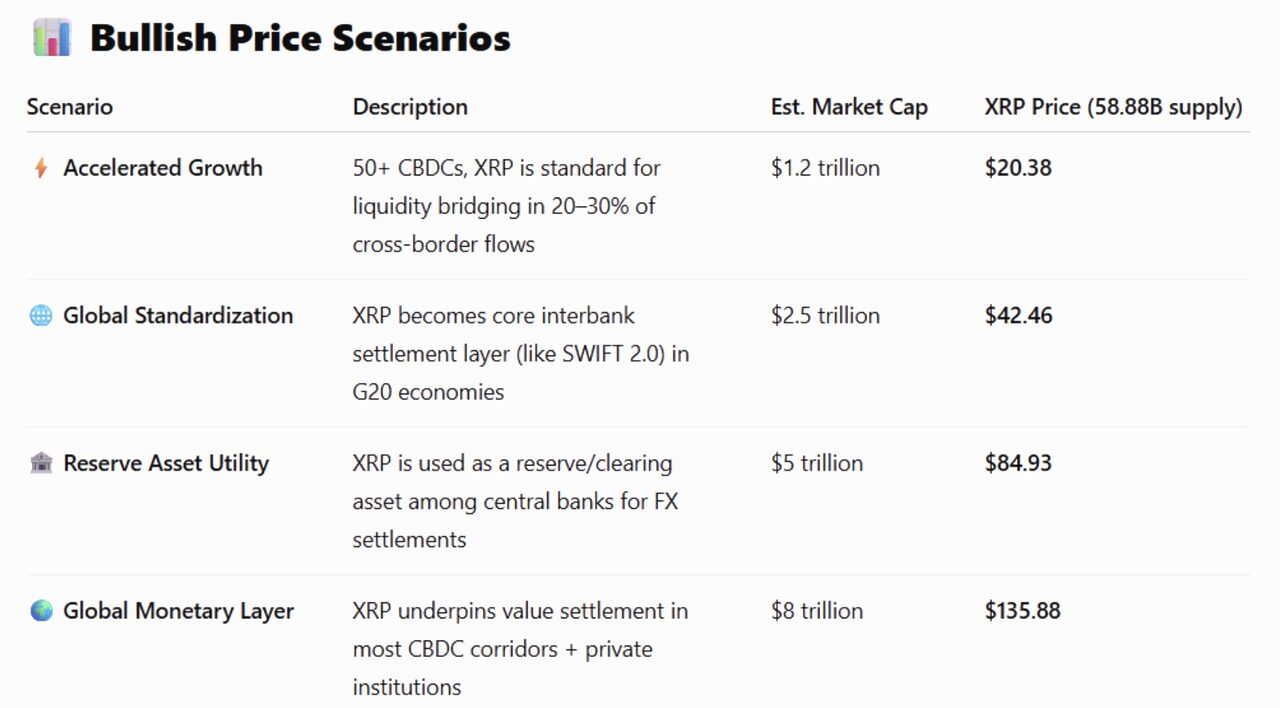
Task: Click the $1.2 trillion market cap cell
Action: coord(825,168)
